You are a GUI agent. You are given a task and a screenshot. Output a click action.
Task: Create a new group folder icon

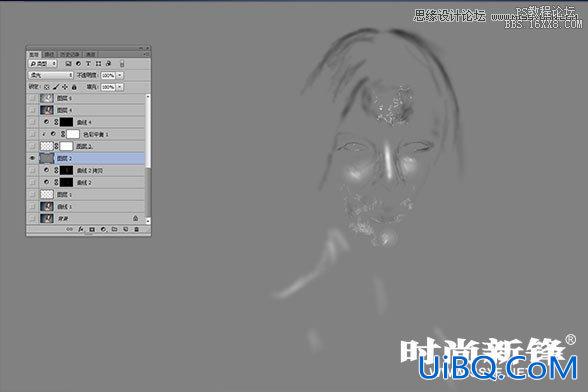(114, 229)
